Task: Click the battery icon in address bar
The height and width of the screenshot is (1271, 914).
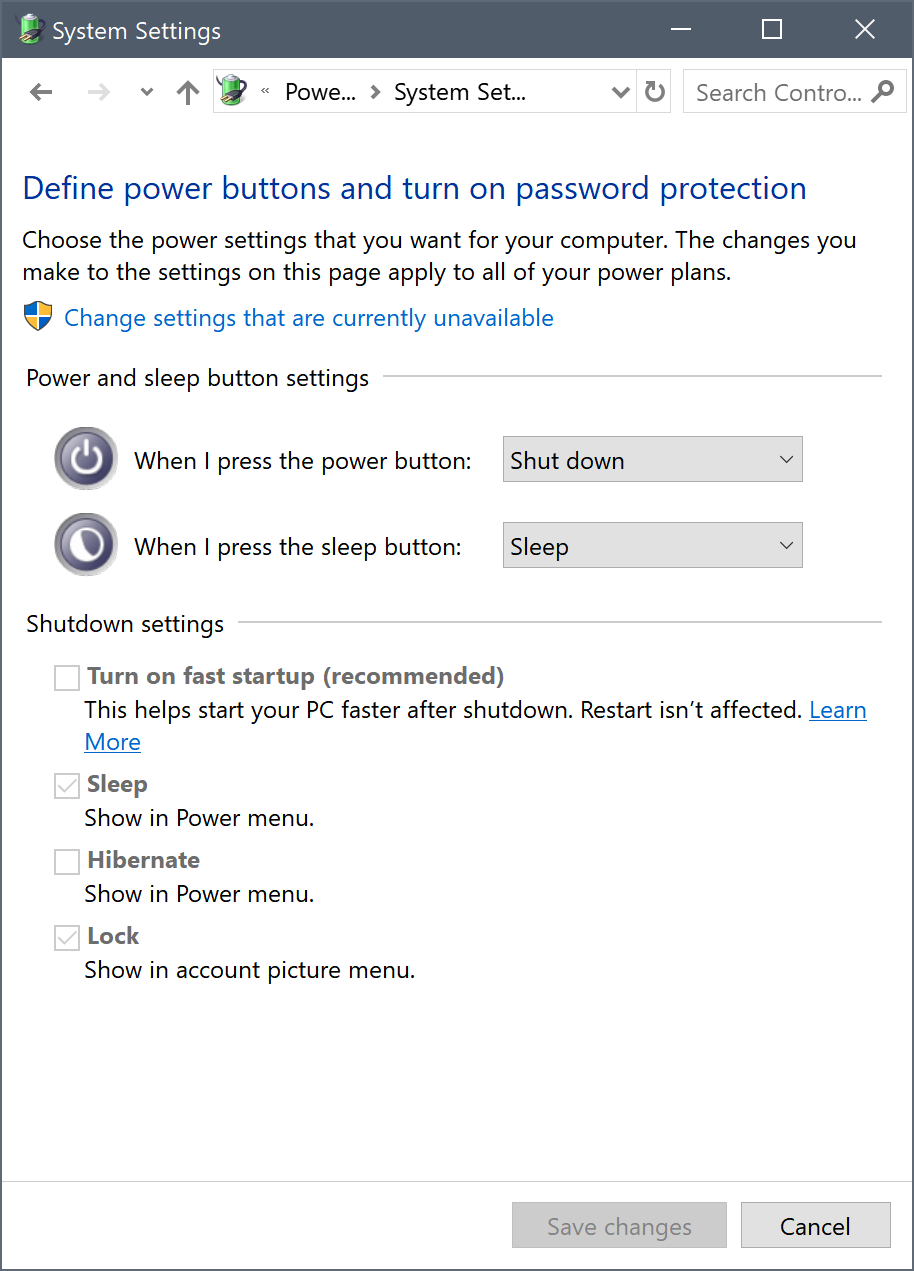Action: tap(233, 92)
